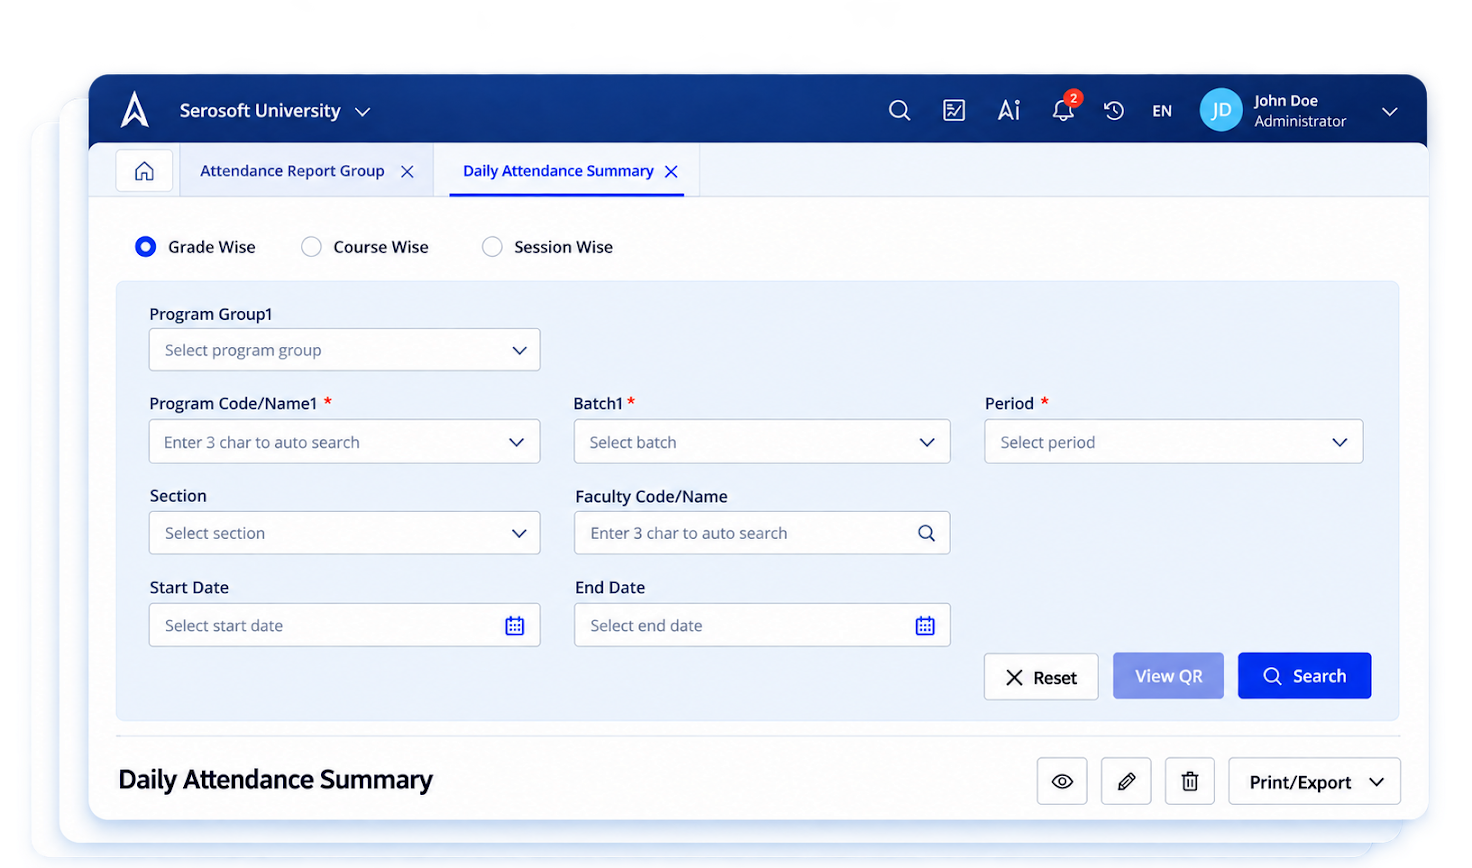
Task: Click the Select end date field
Action: click(x=762, y=625)
